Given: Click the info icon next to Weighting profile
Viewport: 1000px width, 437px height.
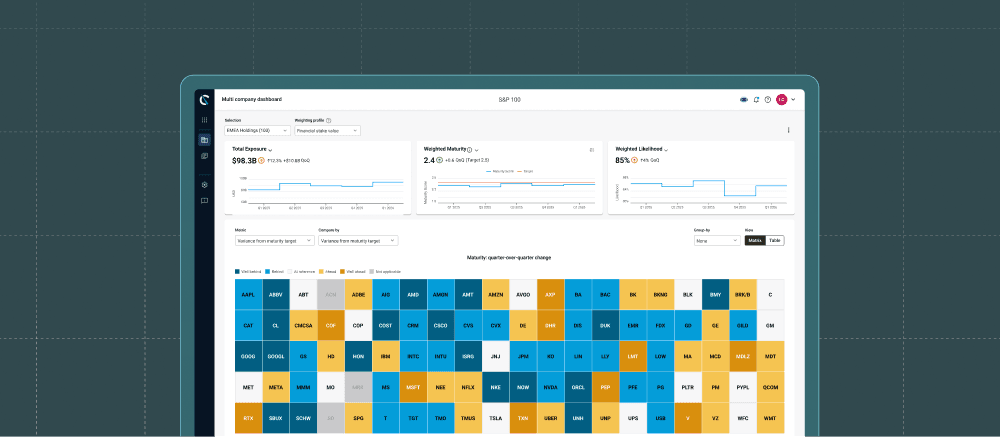Looking at the screenshot, I should coord(328,121).
